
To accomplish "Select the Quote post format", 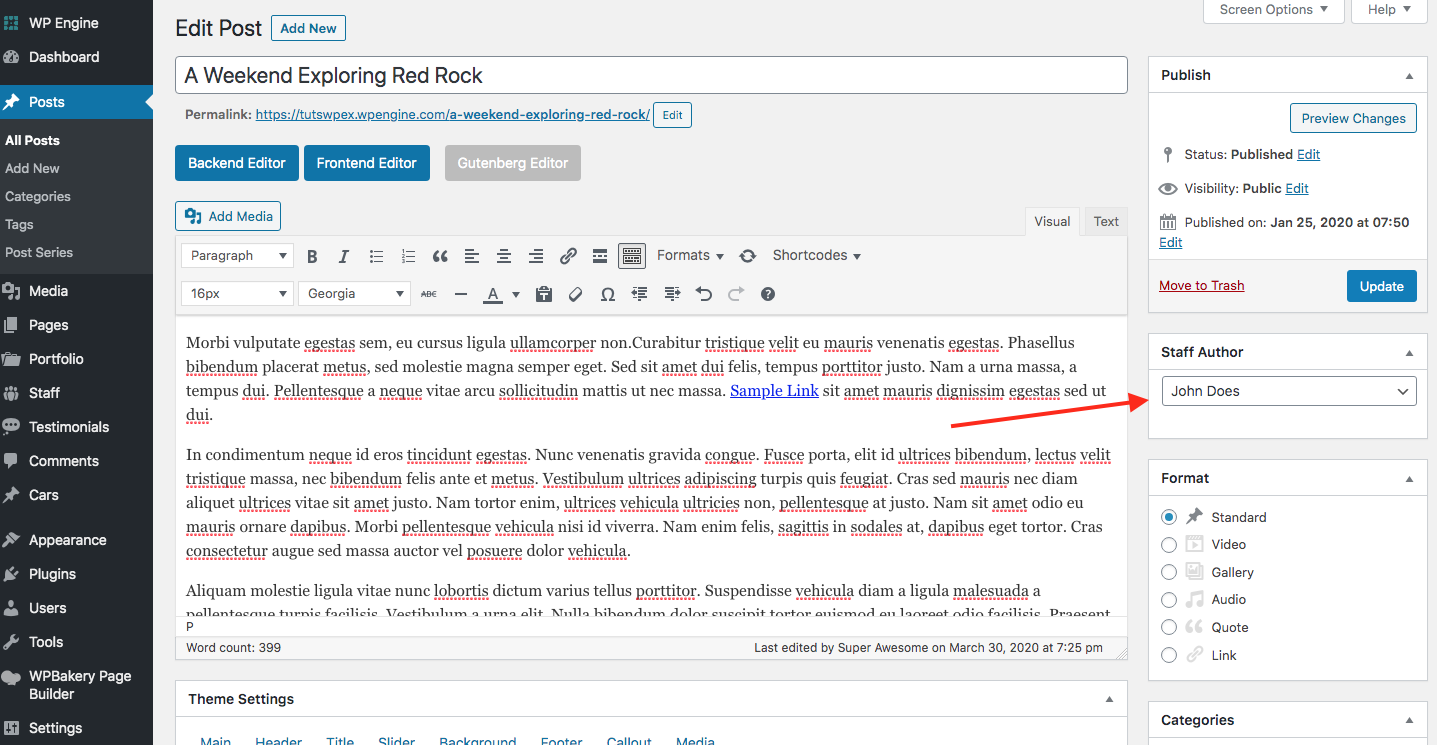I will pyautogui.click(x=1169, y=628).
